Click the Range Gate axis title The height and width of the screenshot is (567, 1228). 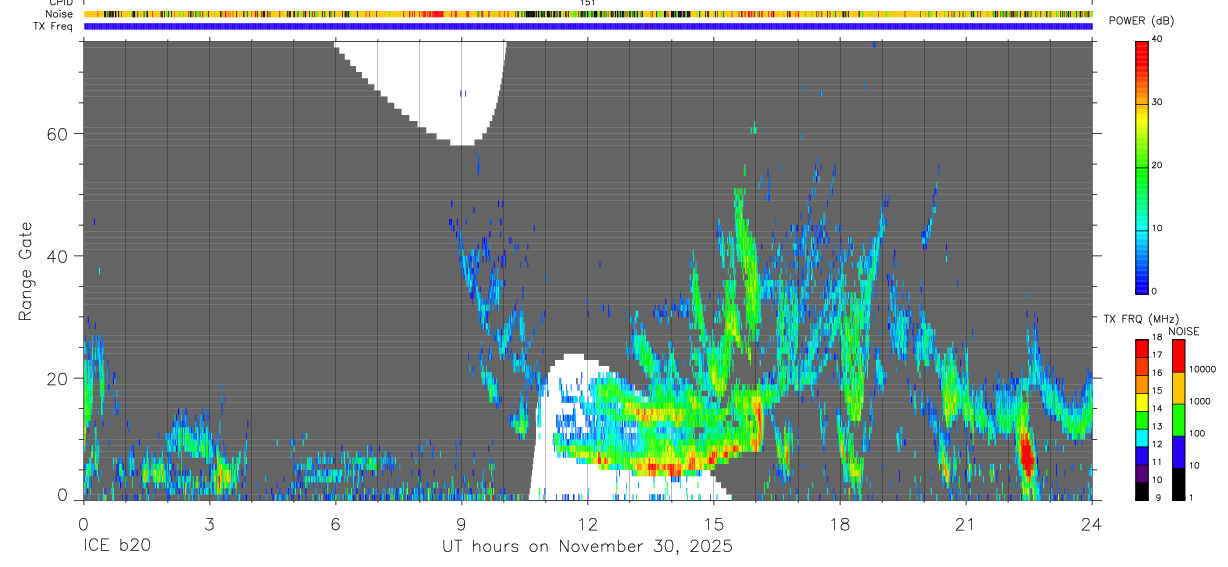[x=25, y=271]
